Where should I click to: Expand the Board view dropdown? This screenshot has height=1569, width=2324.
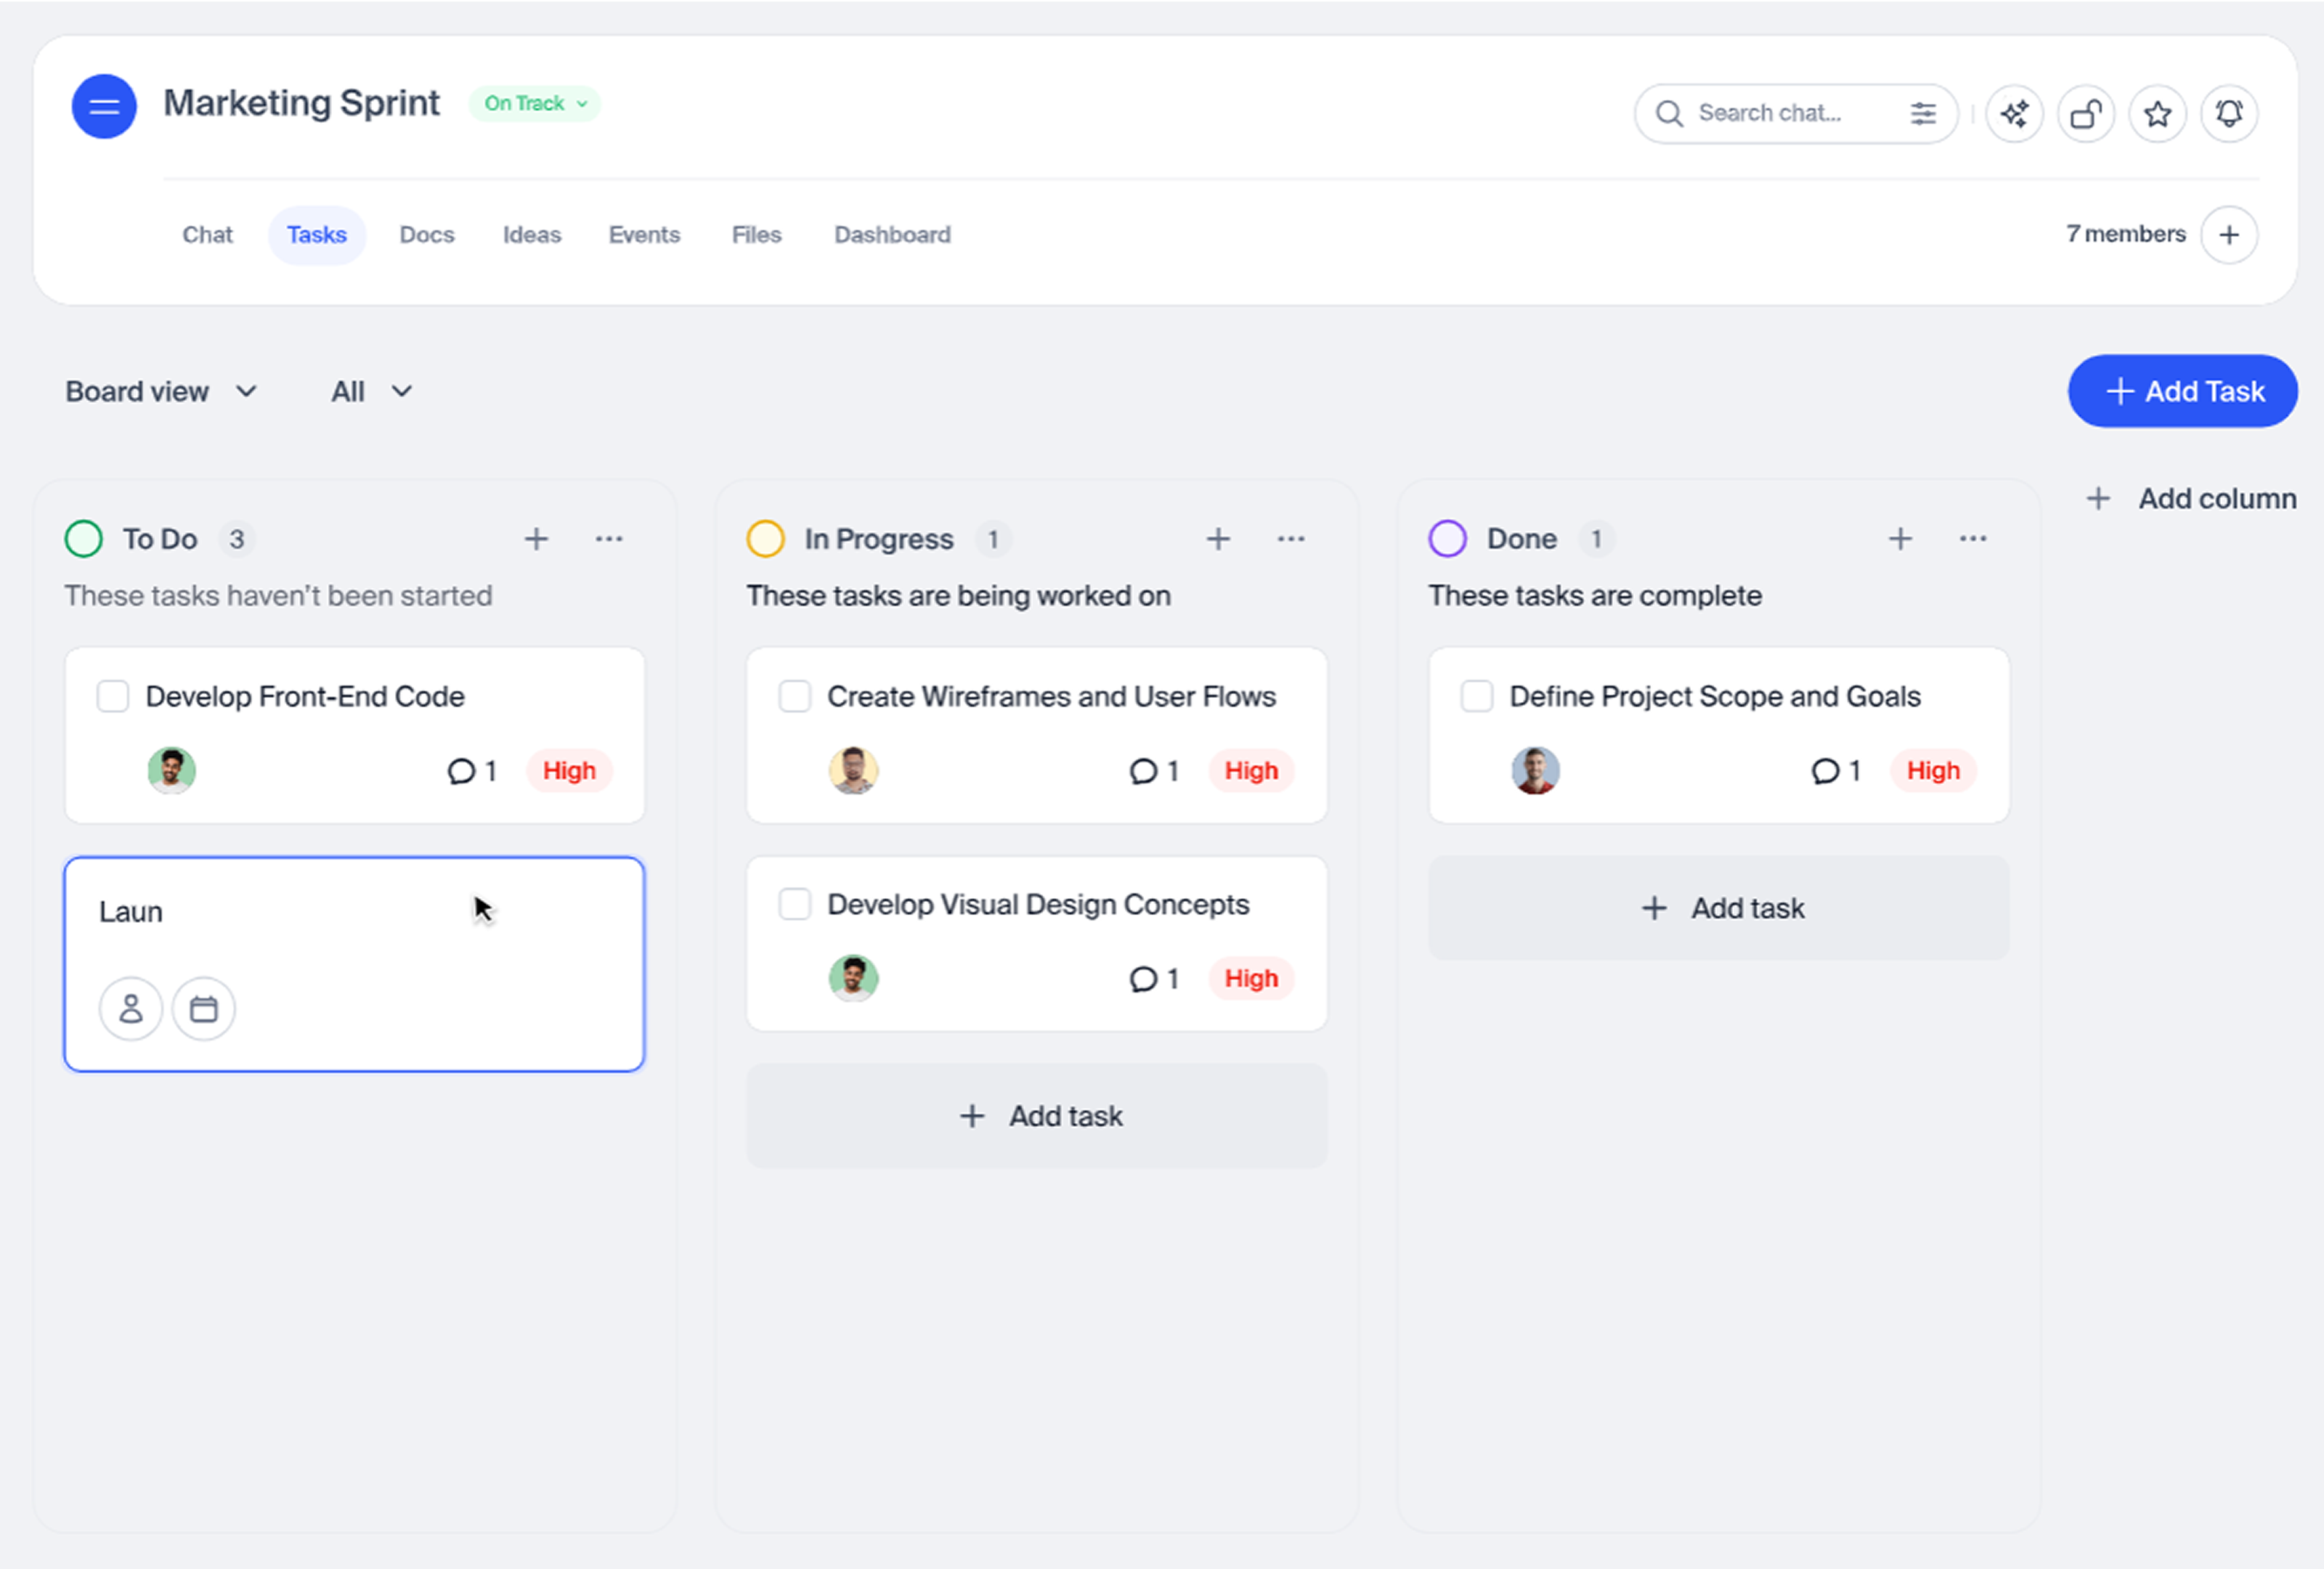click(162, 392)
